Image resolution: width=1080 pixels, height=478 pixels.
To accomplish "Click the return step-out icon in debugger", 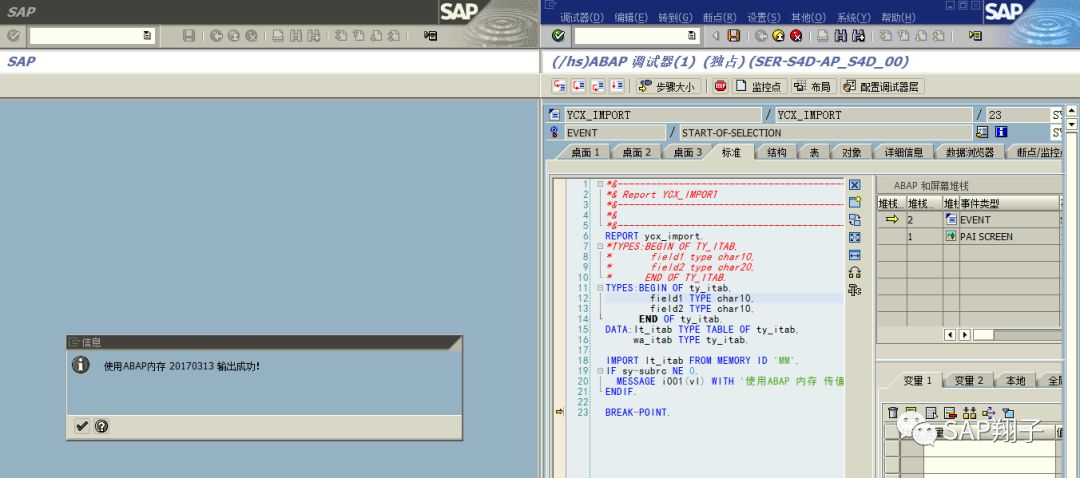I will (x=597, y=86).
